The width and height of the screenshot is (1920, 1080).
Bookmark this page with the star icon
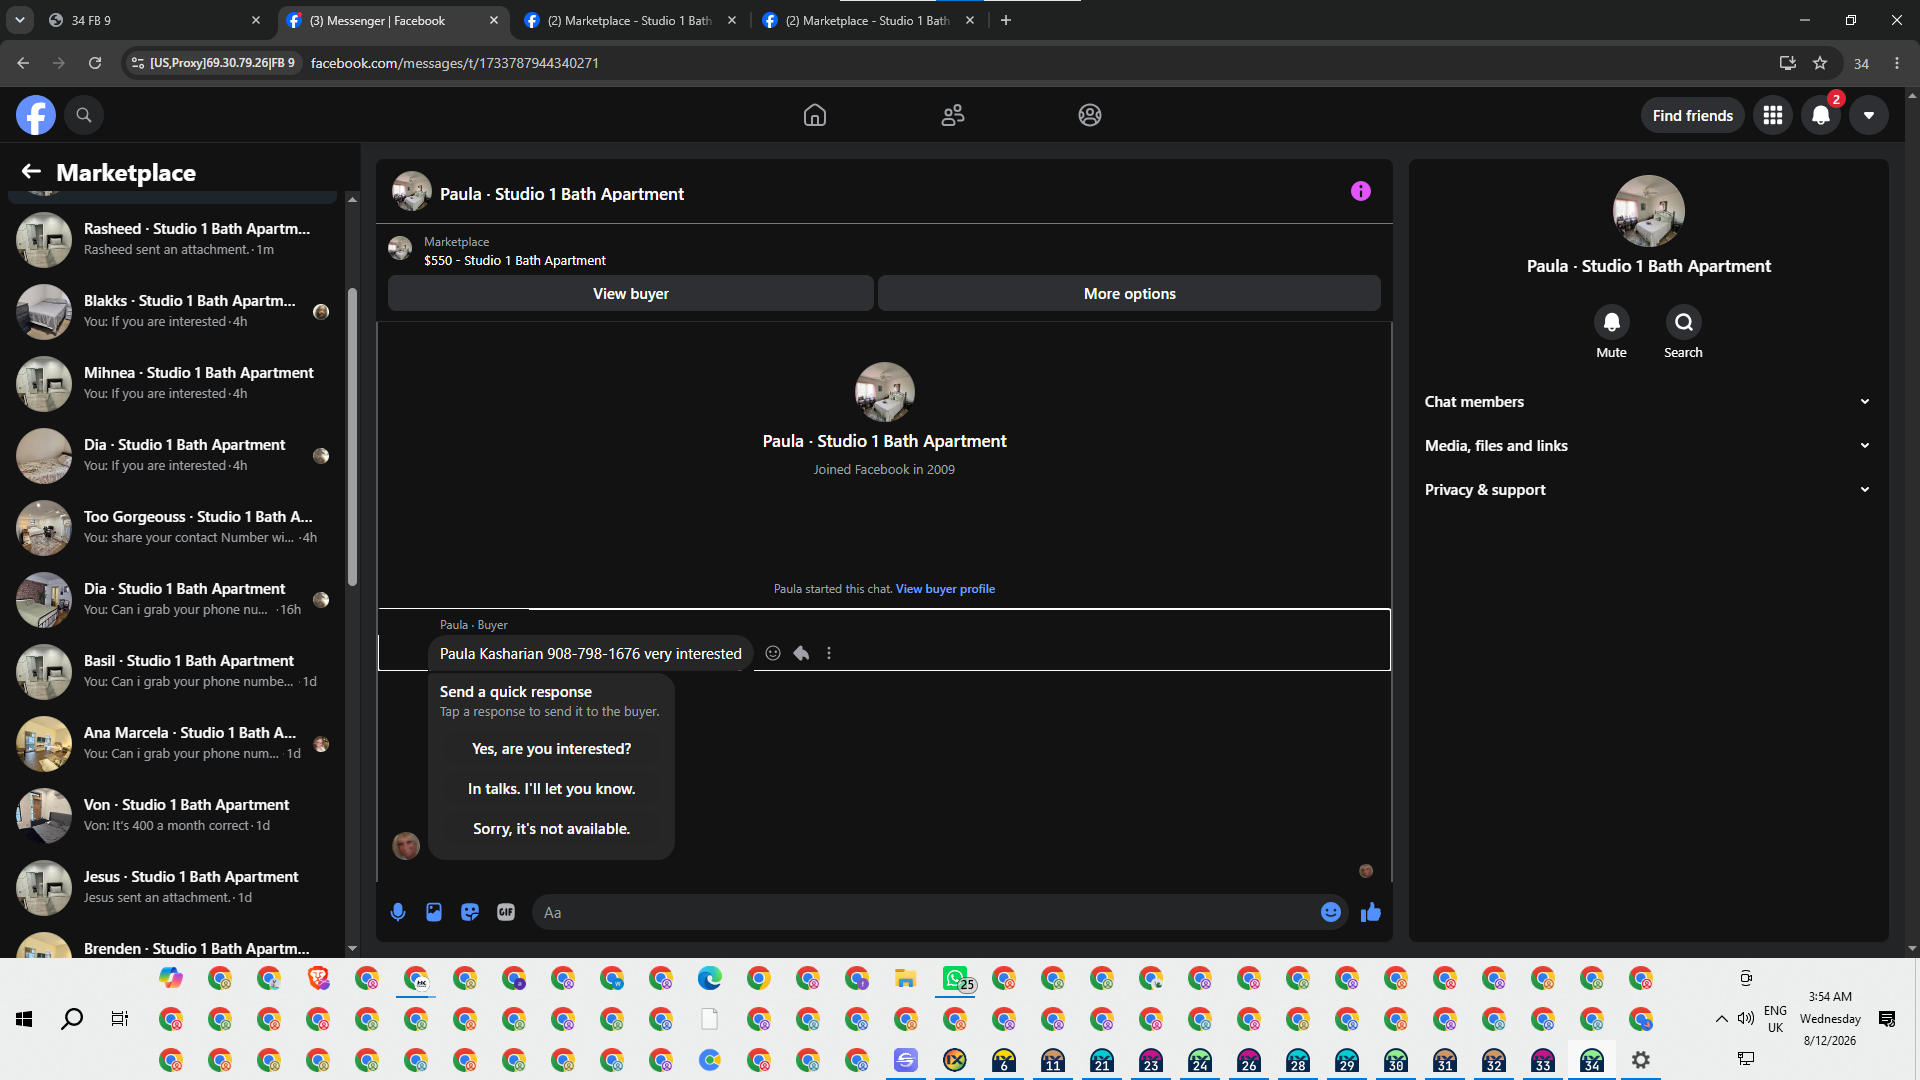[1820, 63]
